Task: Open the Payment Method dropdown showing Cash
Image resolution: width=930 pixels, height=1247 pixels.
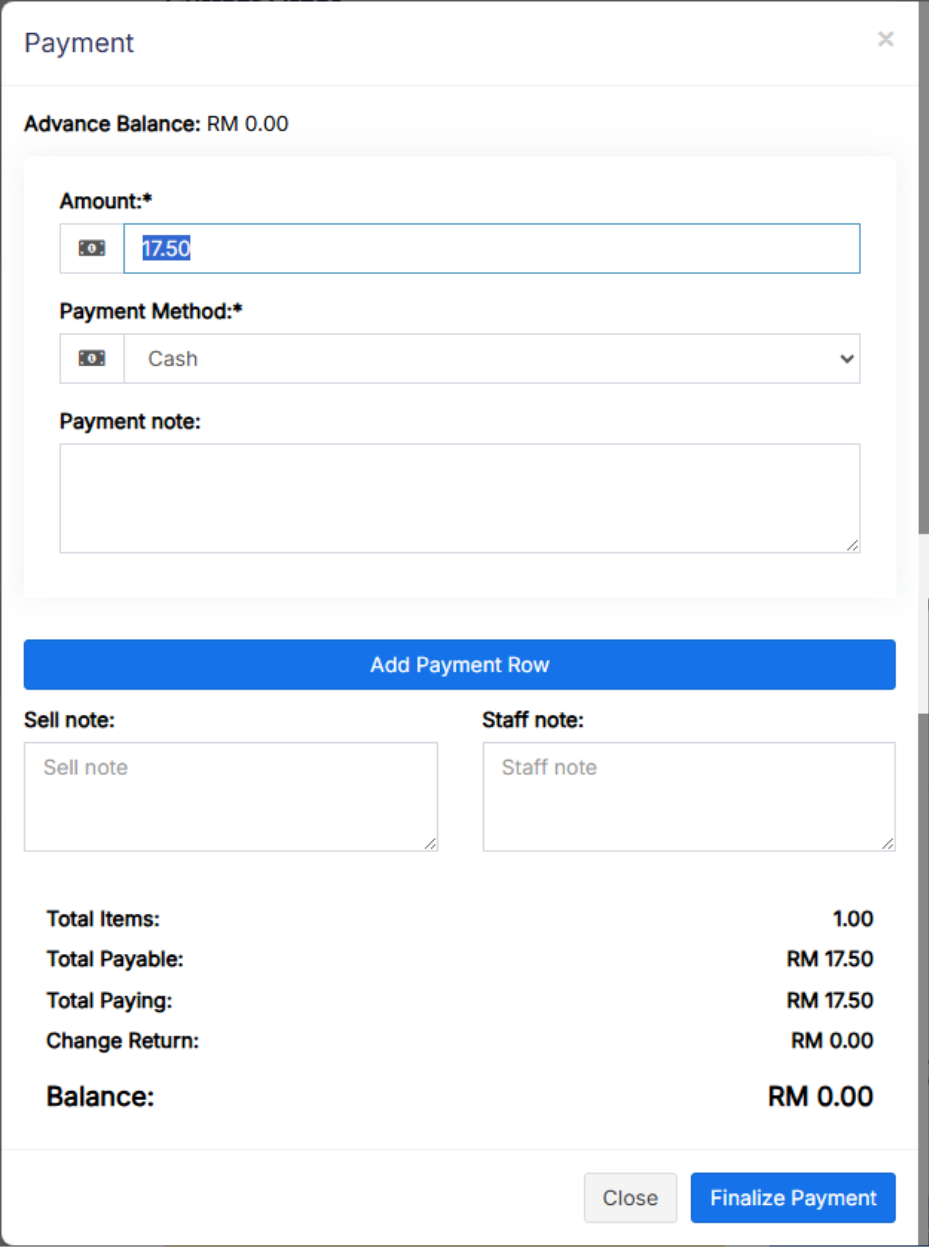Action: (x=491, y=358)
